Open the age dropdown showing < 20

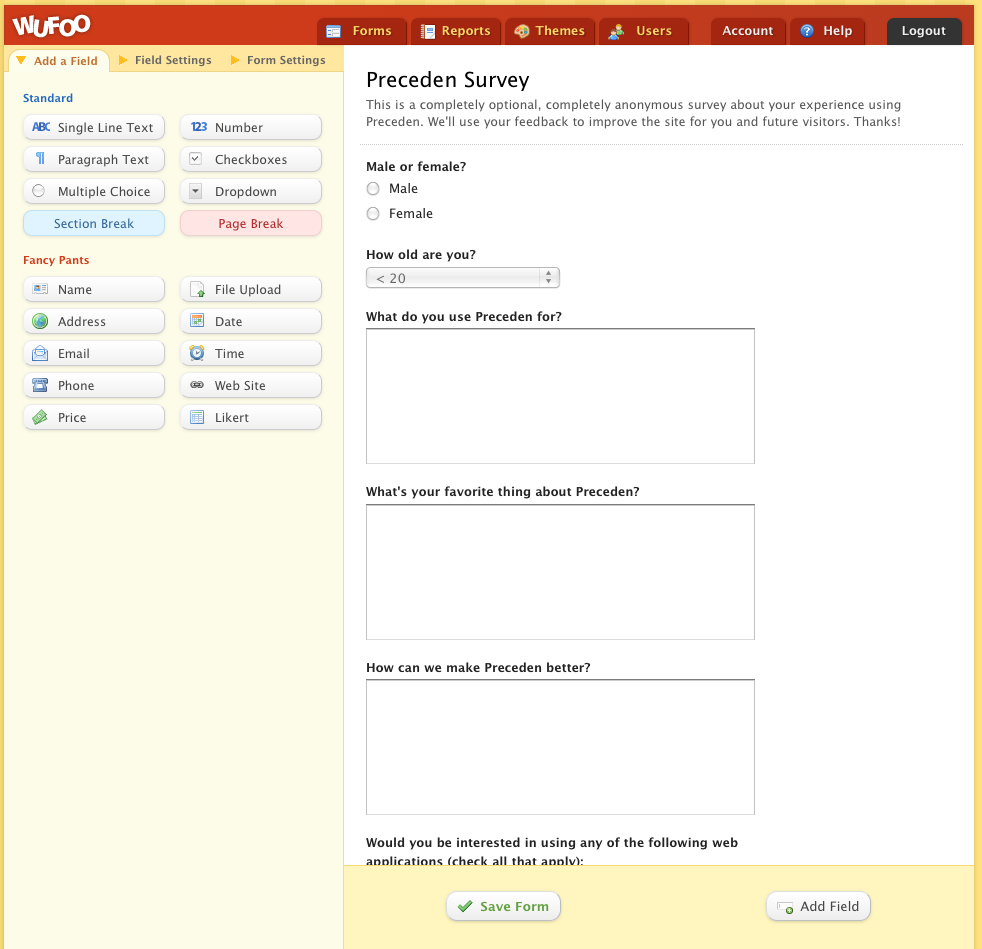(x=463, y=278)
